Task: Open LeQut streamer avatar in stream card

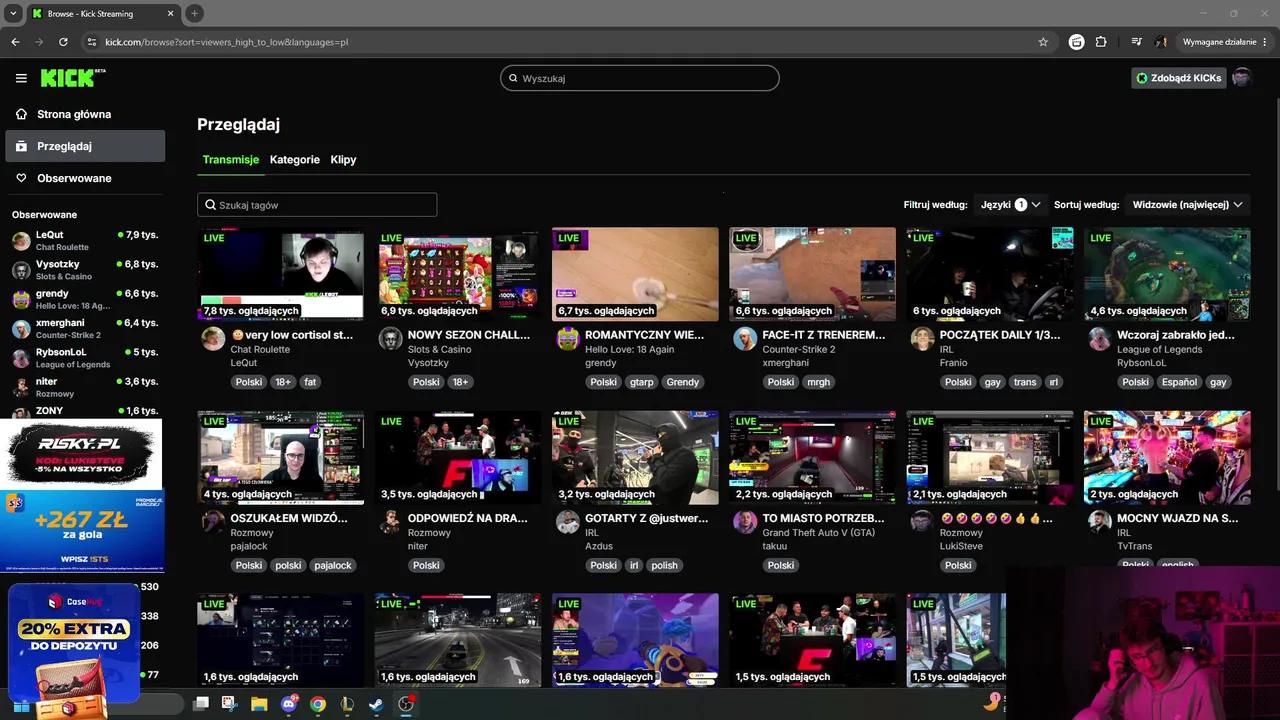Action: pyautogui.click(x=213, y=339)
